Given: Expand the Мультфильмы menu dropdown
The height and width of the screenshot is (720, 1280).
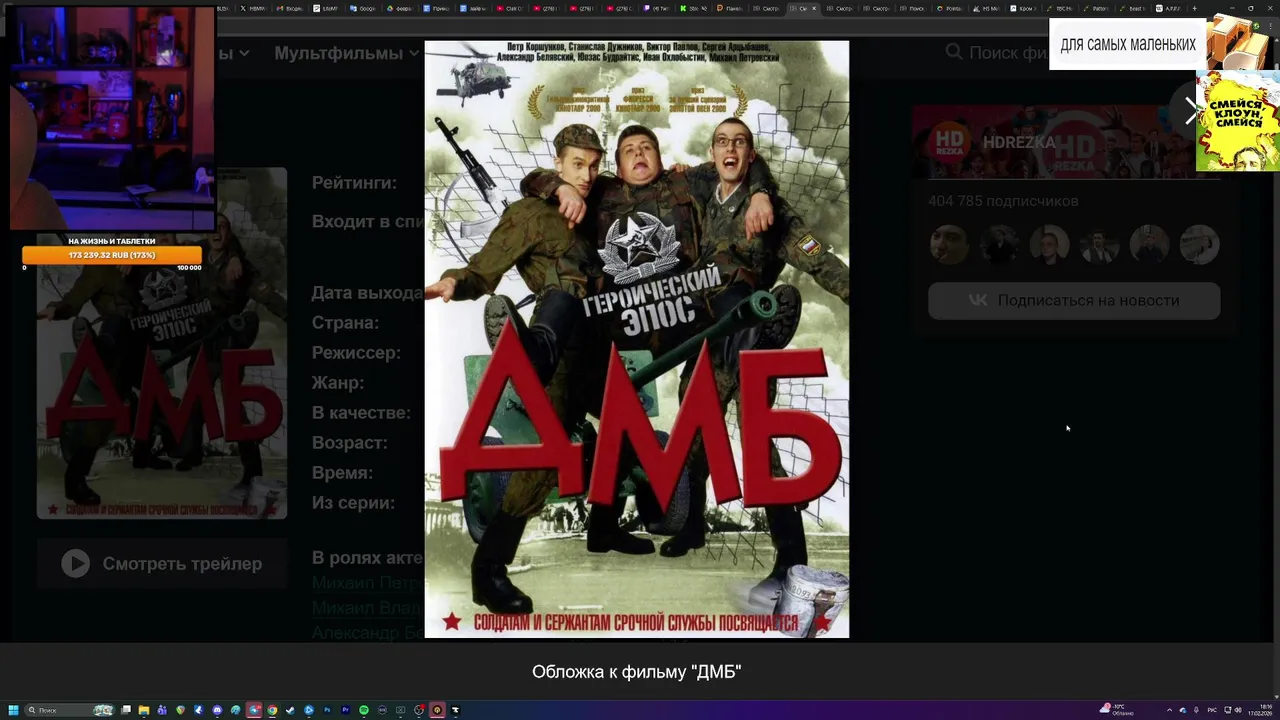Looking at the screenshot, I should click(347, 53).
